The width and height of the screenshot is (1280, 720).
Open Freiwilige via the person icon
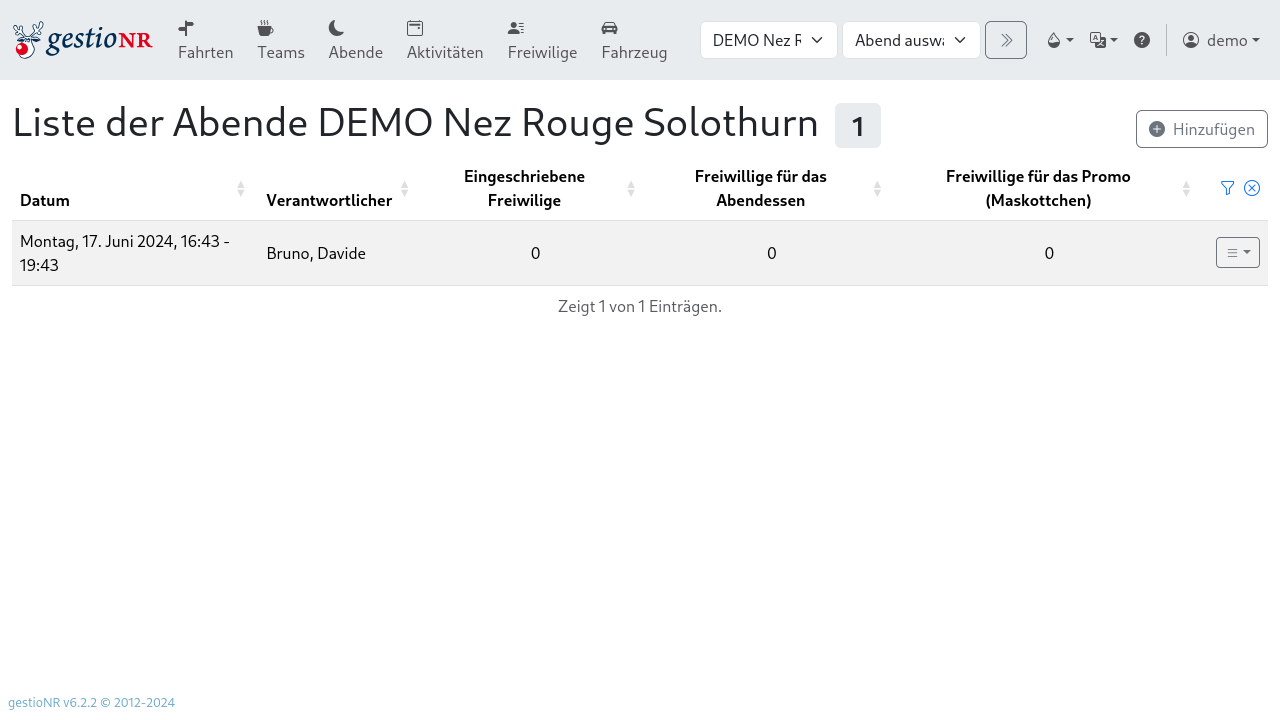542,40
